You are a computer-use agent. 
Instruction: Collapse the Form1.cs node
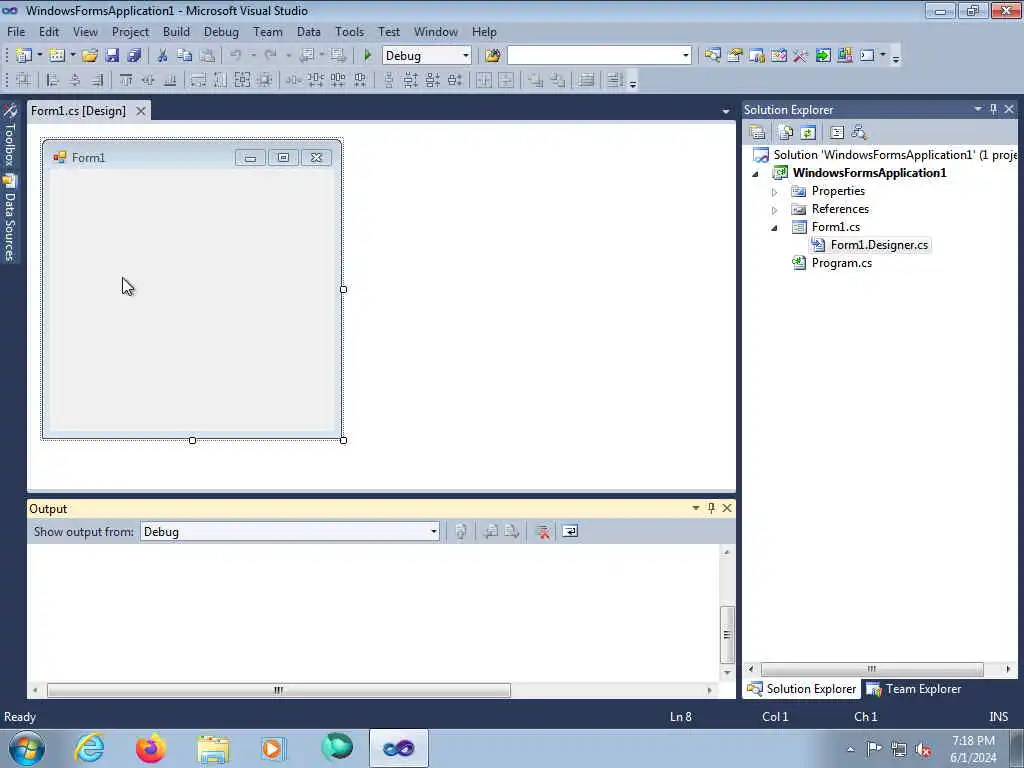point(775,228)
